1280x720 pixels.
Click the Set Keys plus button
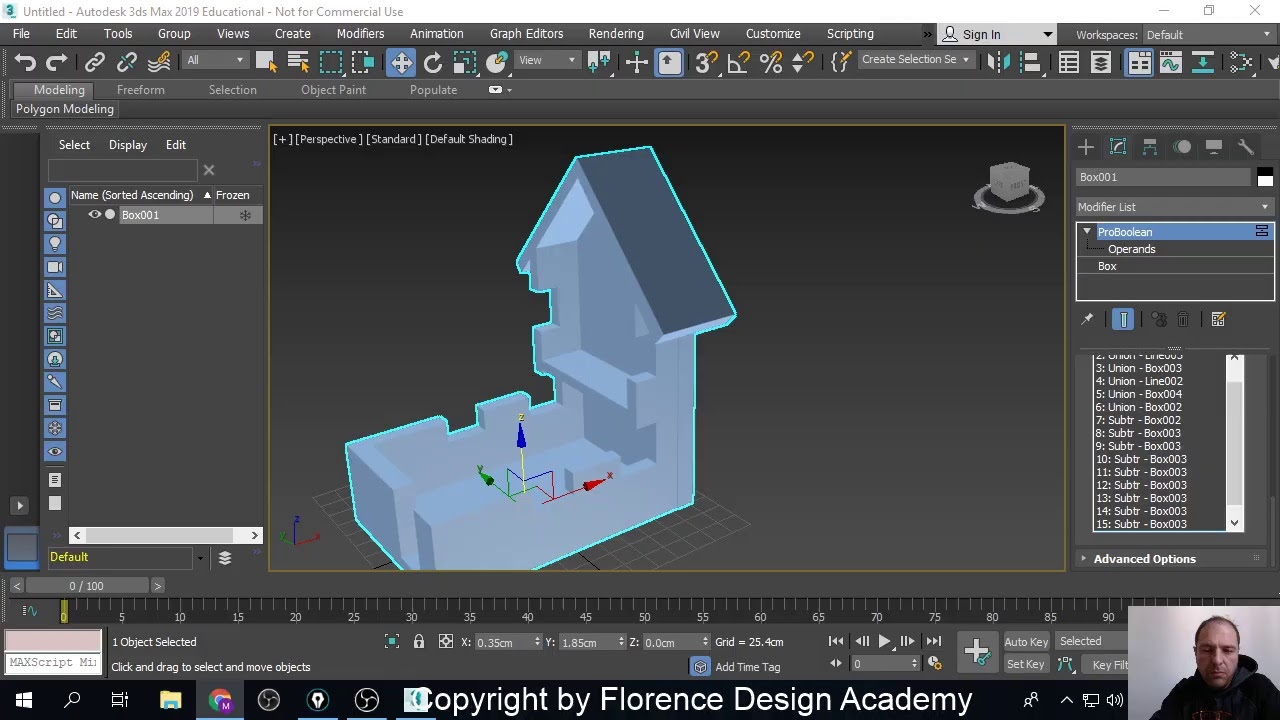point(977,652)
